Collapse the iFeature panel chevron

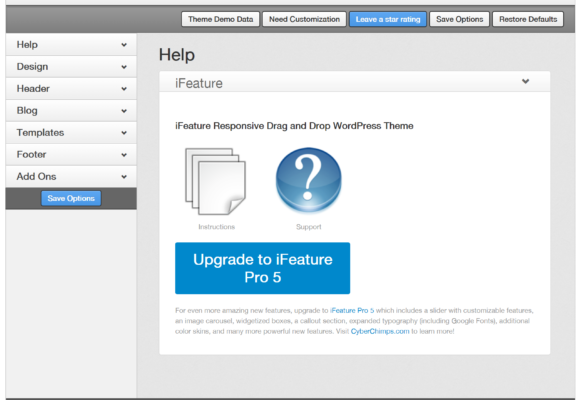click(x=525, y=81)
